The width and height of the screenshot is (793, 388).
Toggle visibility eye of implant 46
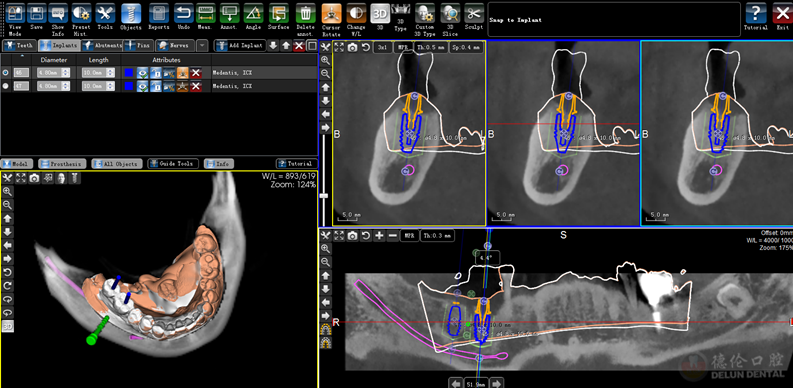pos(143,73)
